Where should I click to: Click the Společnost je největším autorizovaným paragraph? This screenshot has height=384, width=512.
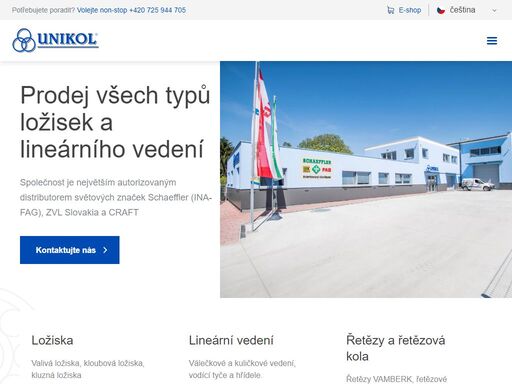pos(116,197)
